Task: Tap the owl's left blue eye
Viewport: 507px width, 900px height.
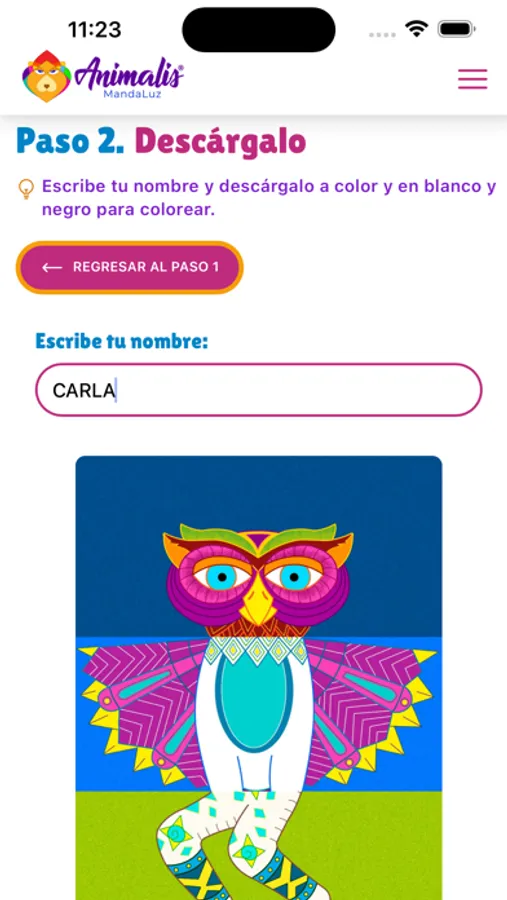Action: click(x=222, y=577)
